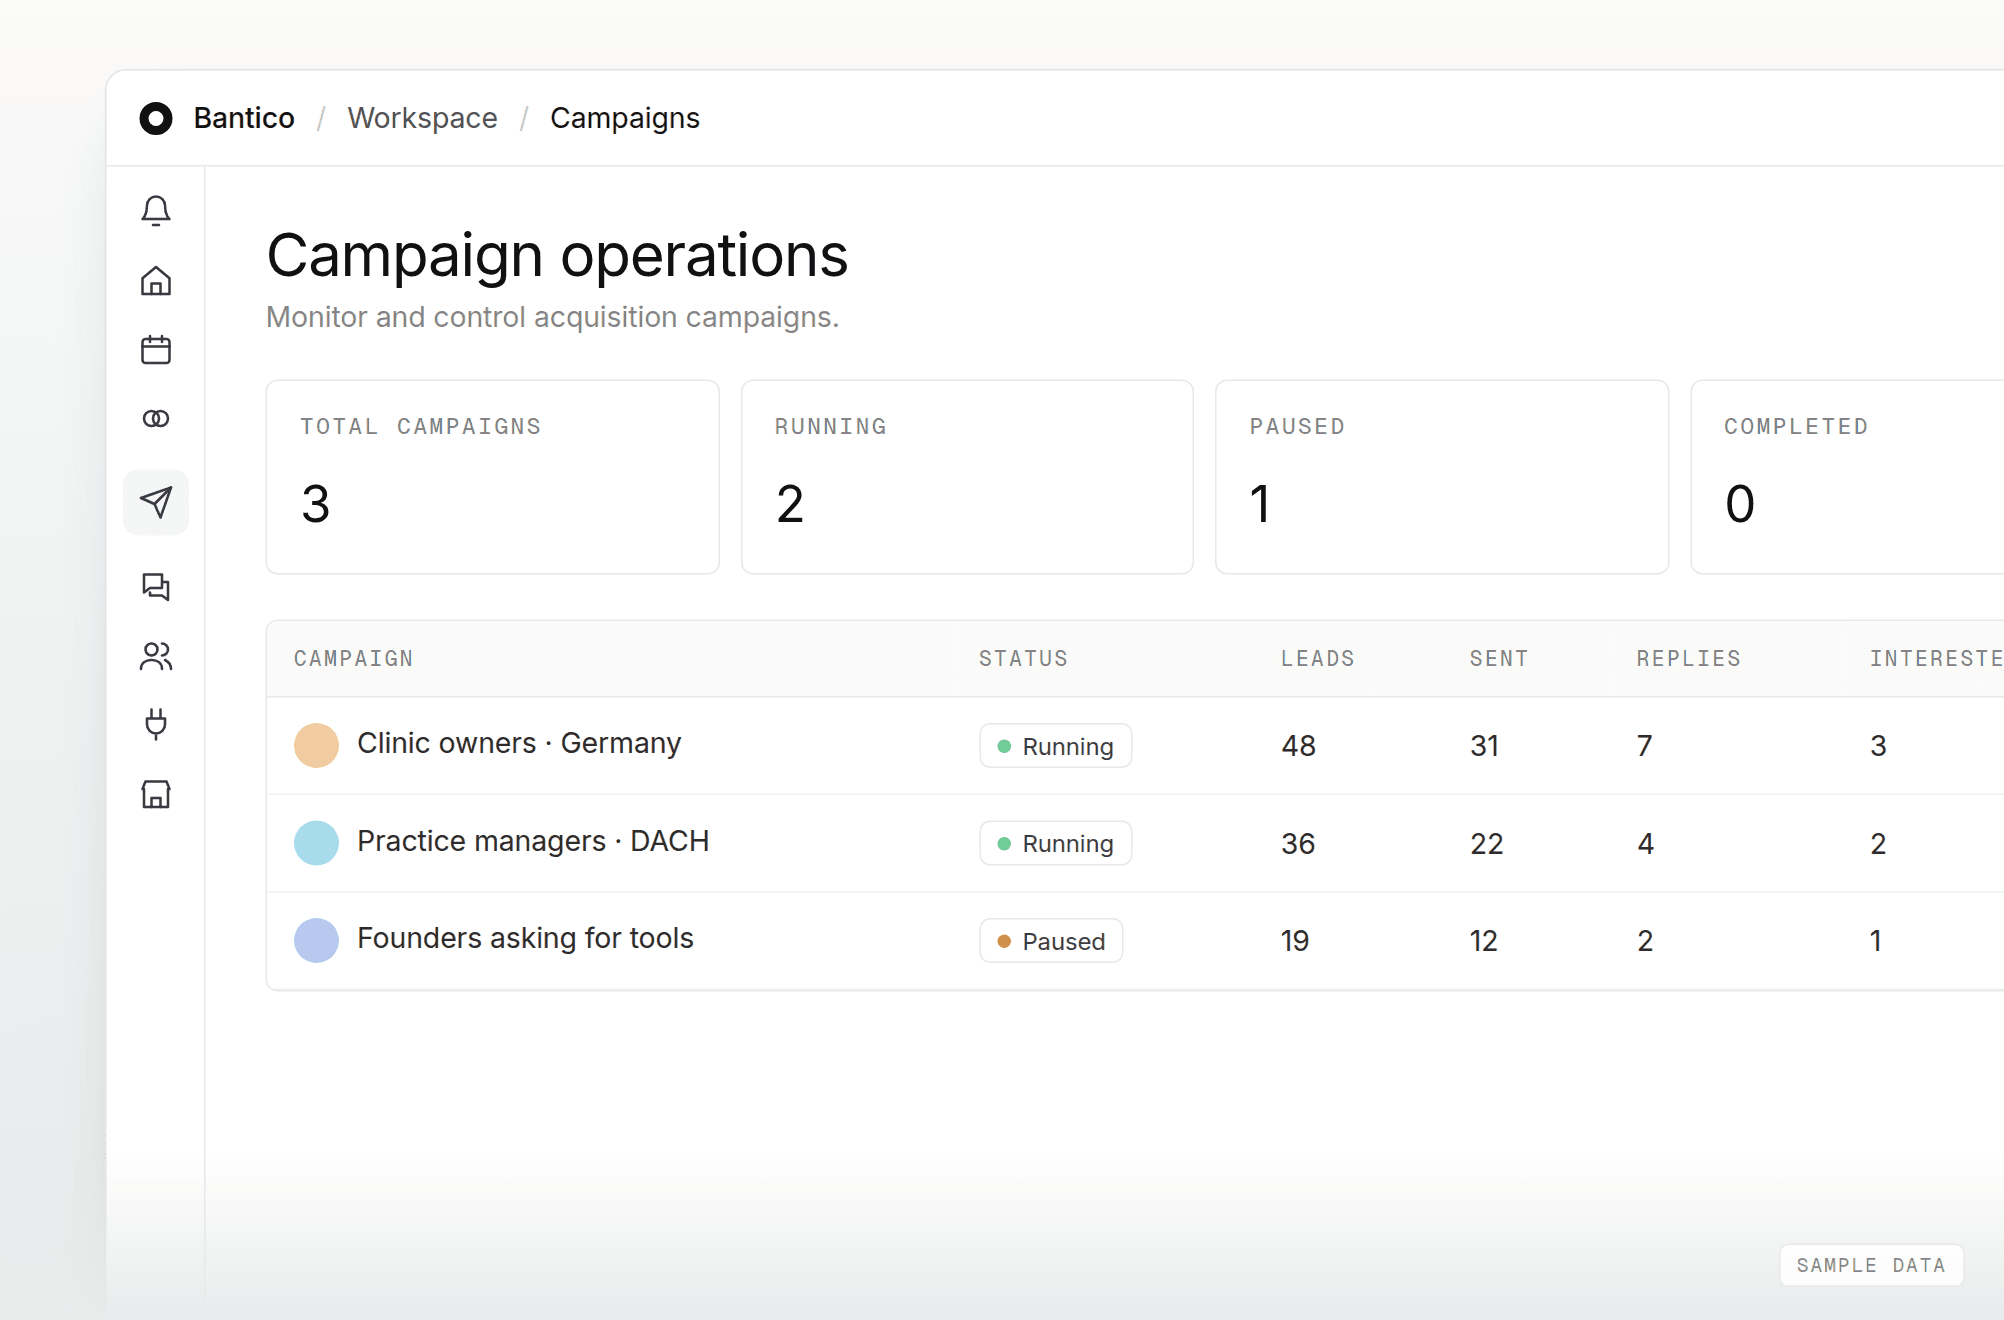Navigate to Workspace breadcrumb

[x=422, y=118]
